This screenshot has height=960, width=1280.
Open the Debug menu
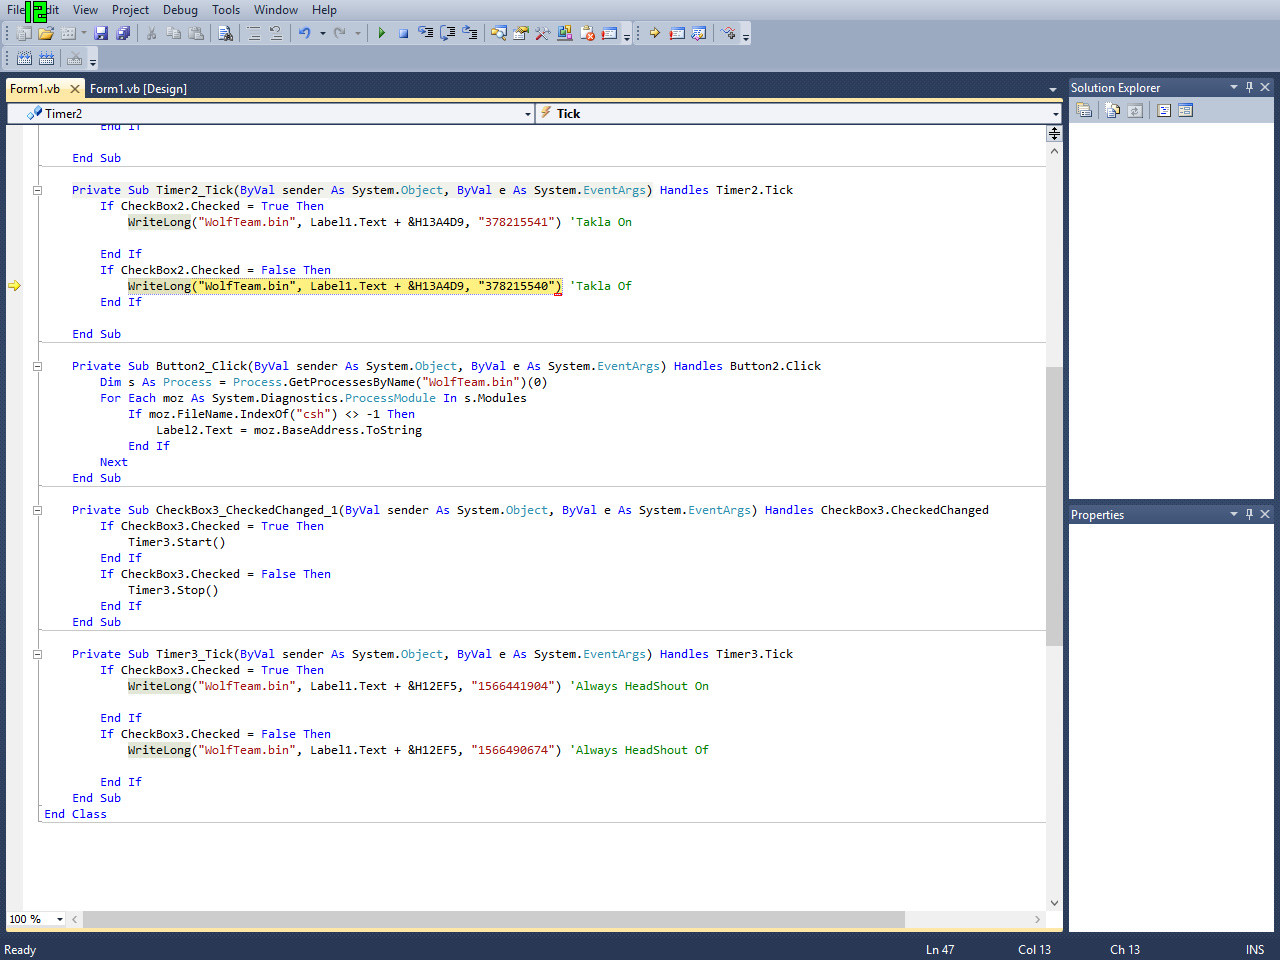[x=180, y=10]
